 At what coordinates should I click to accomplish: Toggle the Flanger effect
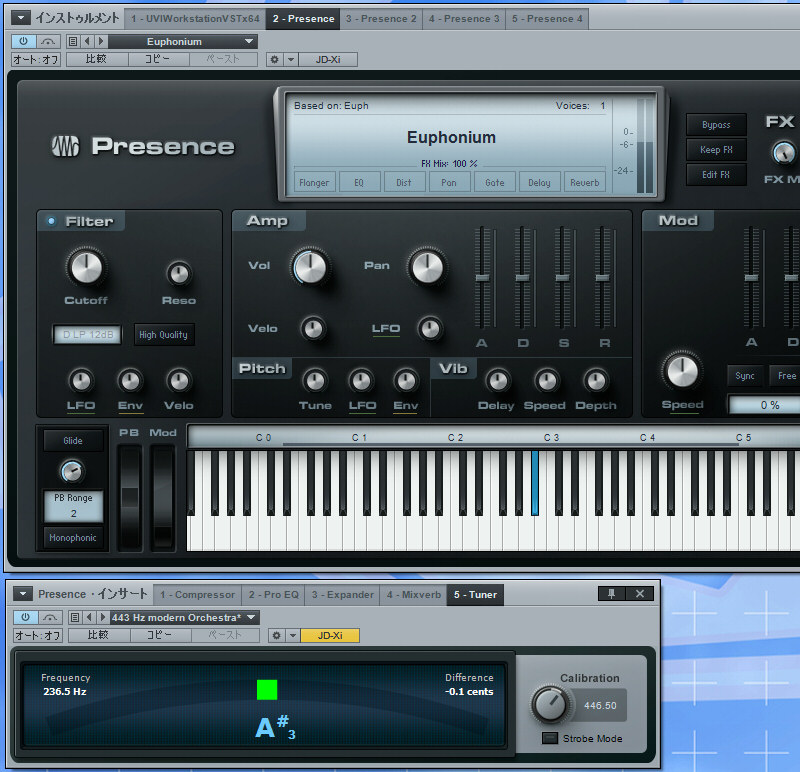(x=314, y=182)
